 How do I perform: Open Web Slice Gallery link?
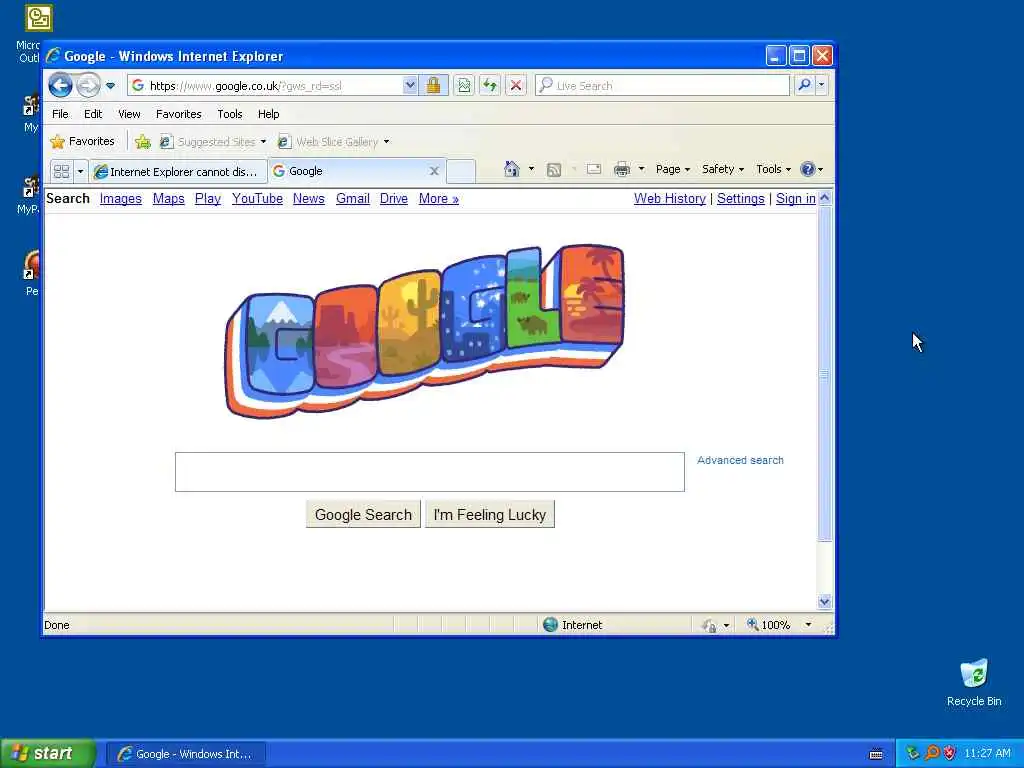point(334,142)
